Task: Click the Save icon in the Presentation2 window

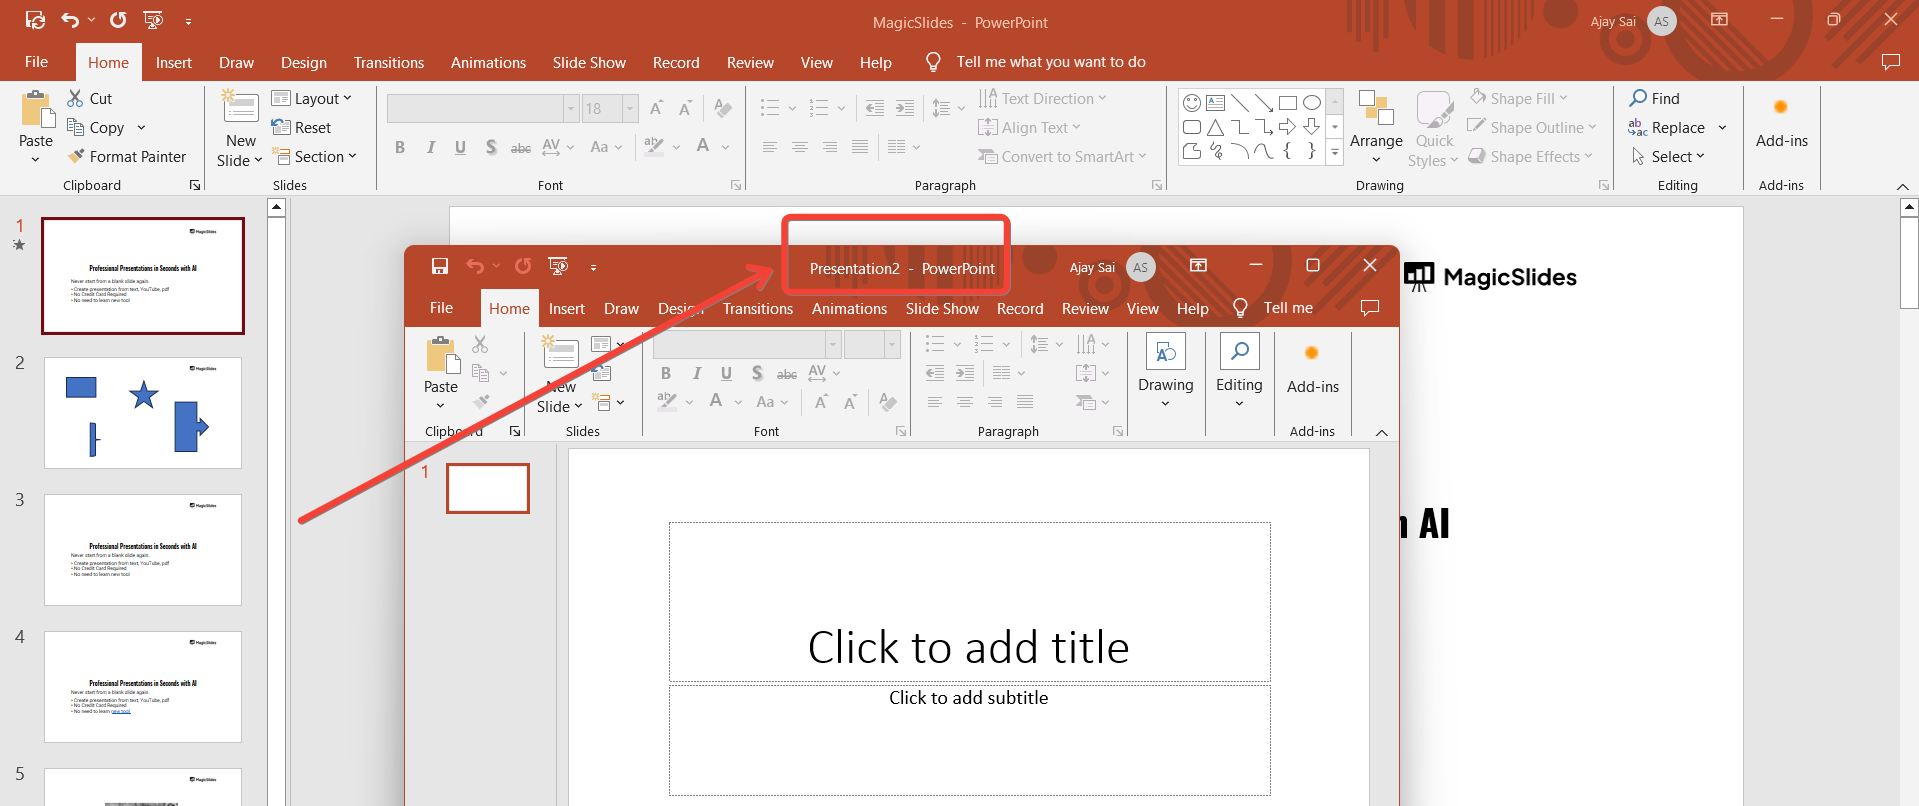Action: tap(440, 266)
